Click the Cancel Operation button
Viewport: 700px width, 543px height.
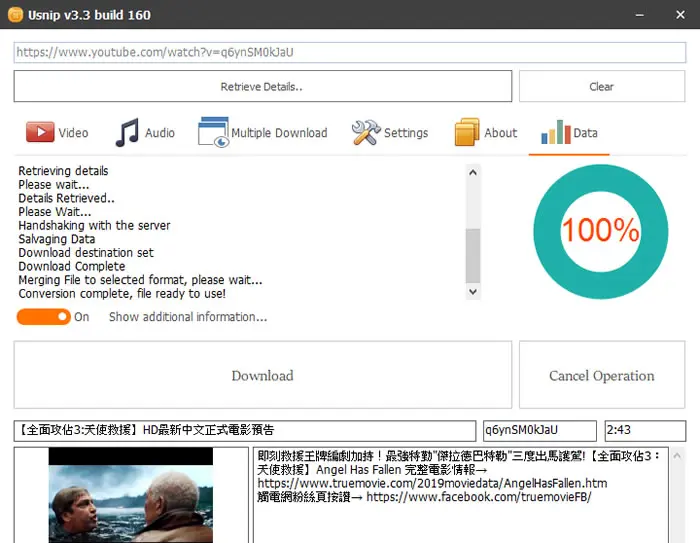click(602, 375)
